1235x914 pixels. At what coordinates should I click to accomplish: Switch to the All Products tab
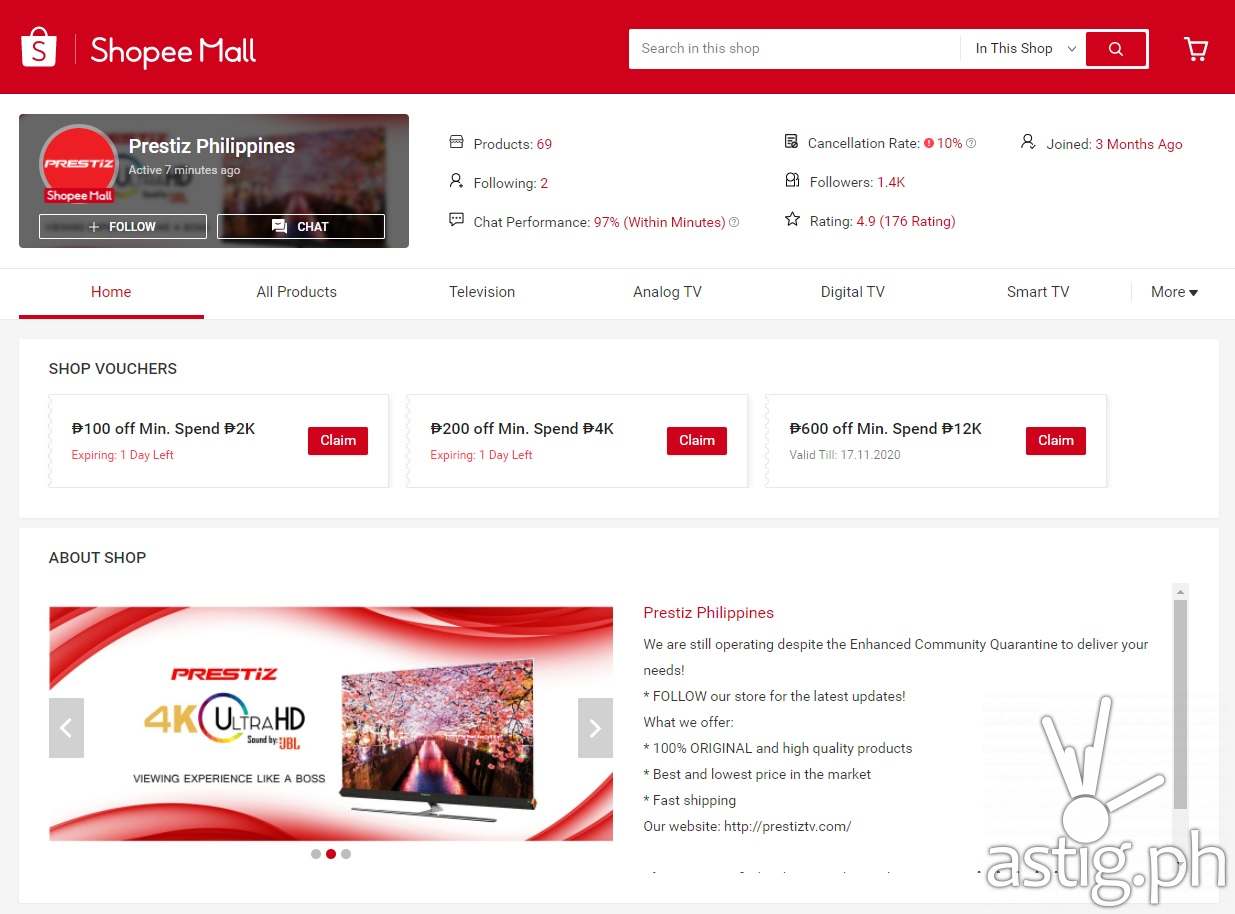click(x=296, y=292)
